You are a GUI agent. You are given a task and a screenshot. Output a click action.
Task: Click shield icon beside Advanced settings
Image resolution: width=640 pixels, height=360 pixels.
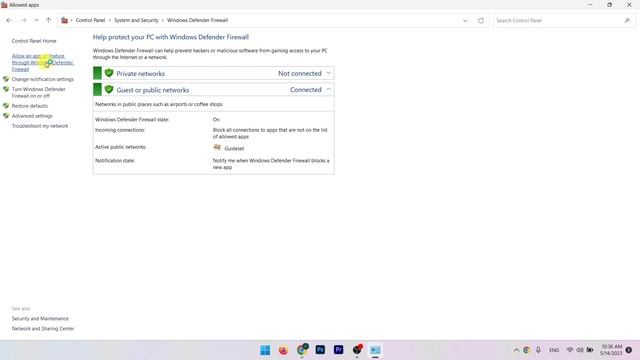[x=6, y=116]
